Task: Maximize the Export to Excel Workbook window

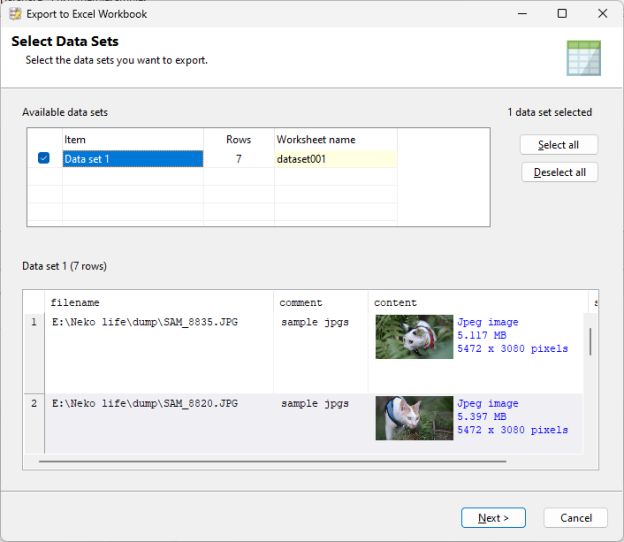Action: click(x=562, y=14)
